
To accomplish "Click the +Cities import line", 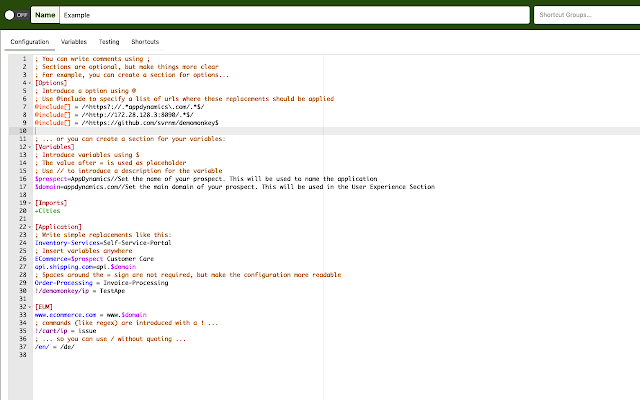I will [47, 211].
